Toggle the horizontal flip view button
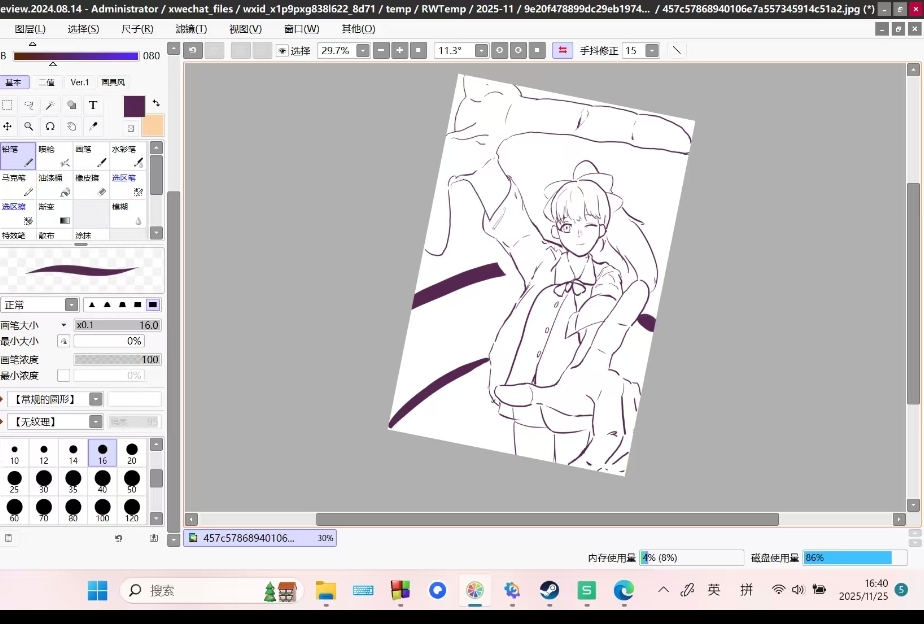Image resolution: width=924 pixels, height=624 pixels. [562, 50]
